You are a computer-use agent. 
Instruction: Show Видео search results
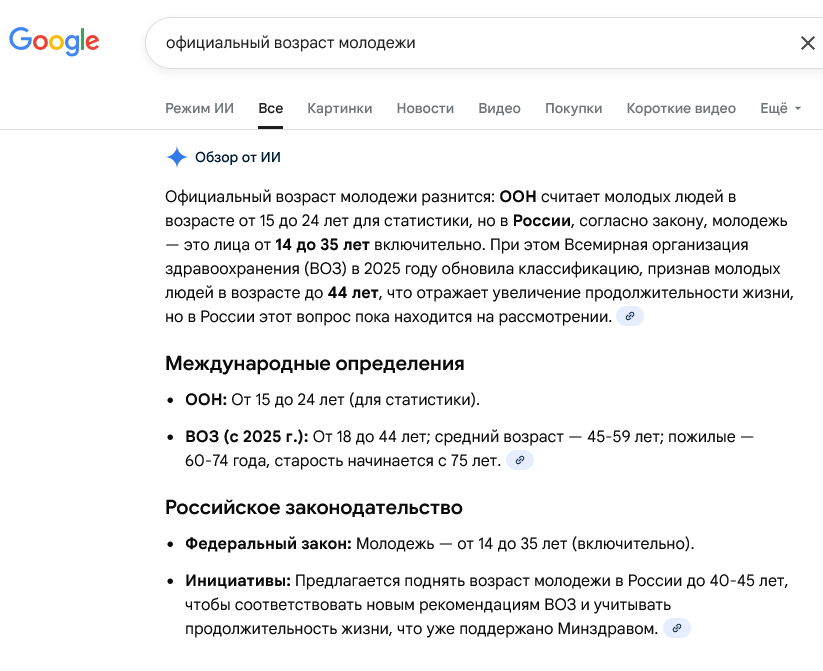pos(499,108)
